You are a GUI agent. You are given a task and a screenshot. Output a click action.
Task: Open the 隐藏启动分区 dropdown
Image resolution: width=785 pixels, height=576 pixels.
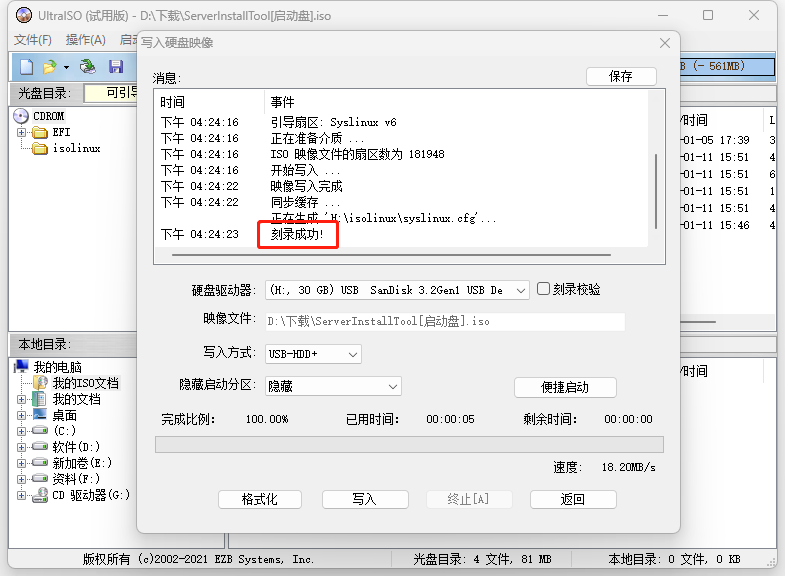(x=333, y=386)
